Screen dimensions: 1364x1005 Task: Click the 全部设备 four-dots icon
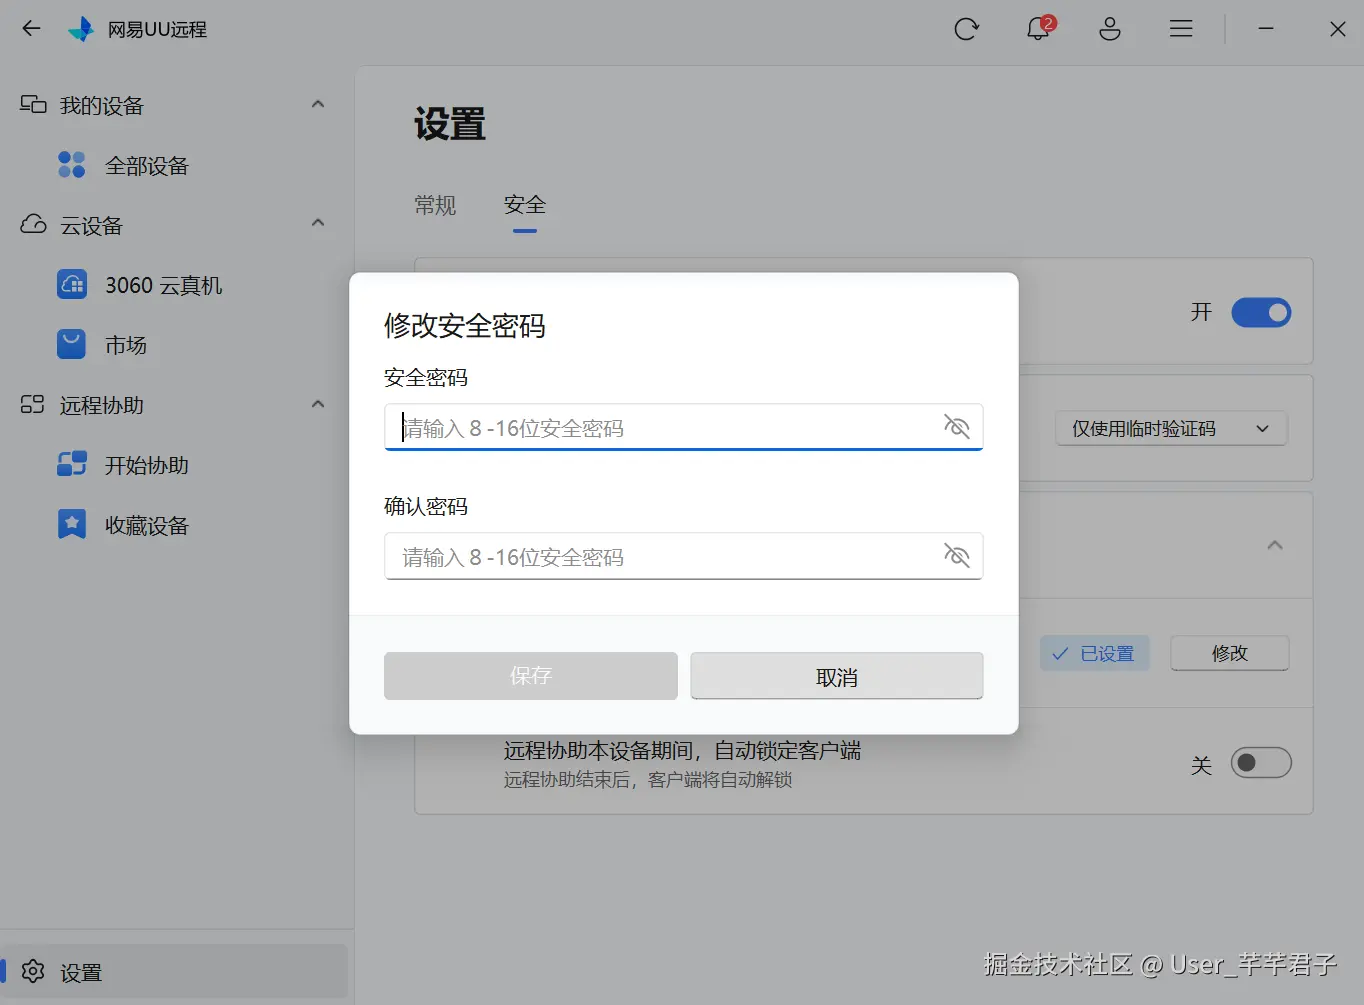(x=72, y=165)
